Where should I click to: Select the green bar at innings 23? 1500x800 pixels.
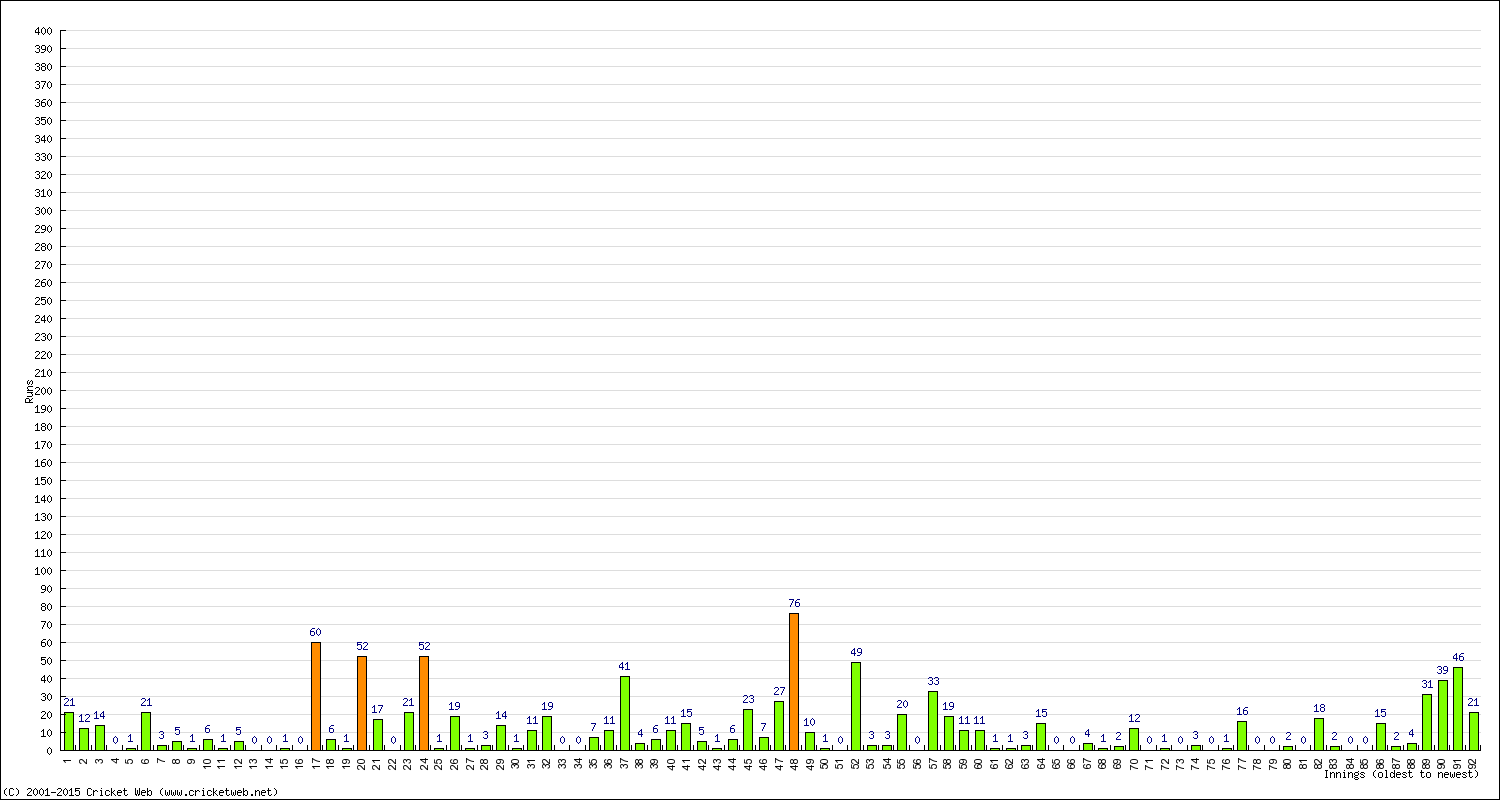(408, 731)
